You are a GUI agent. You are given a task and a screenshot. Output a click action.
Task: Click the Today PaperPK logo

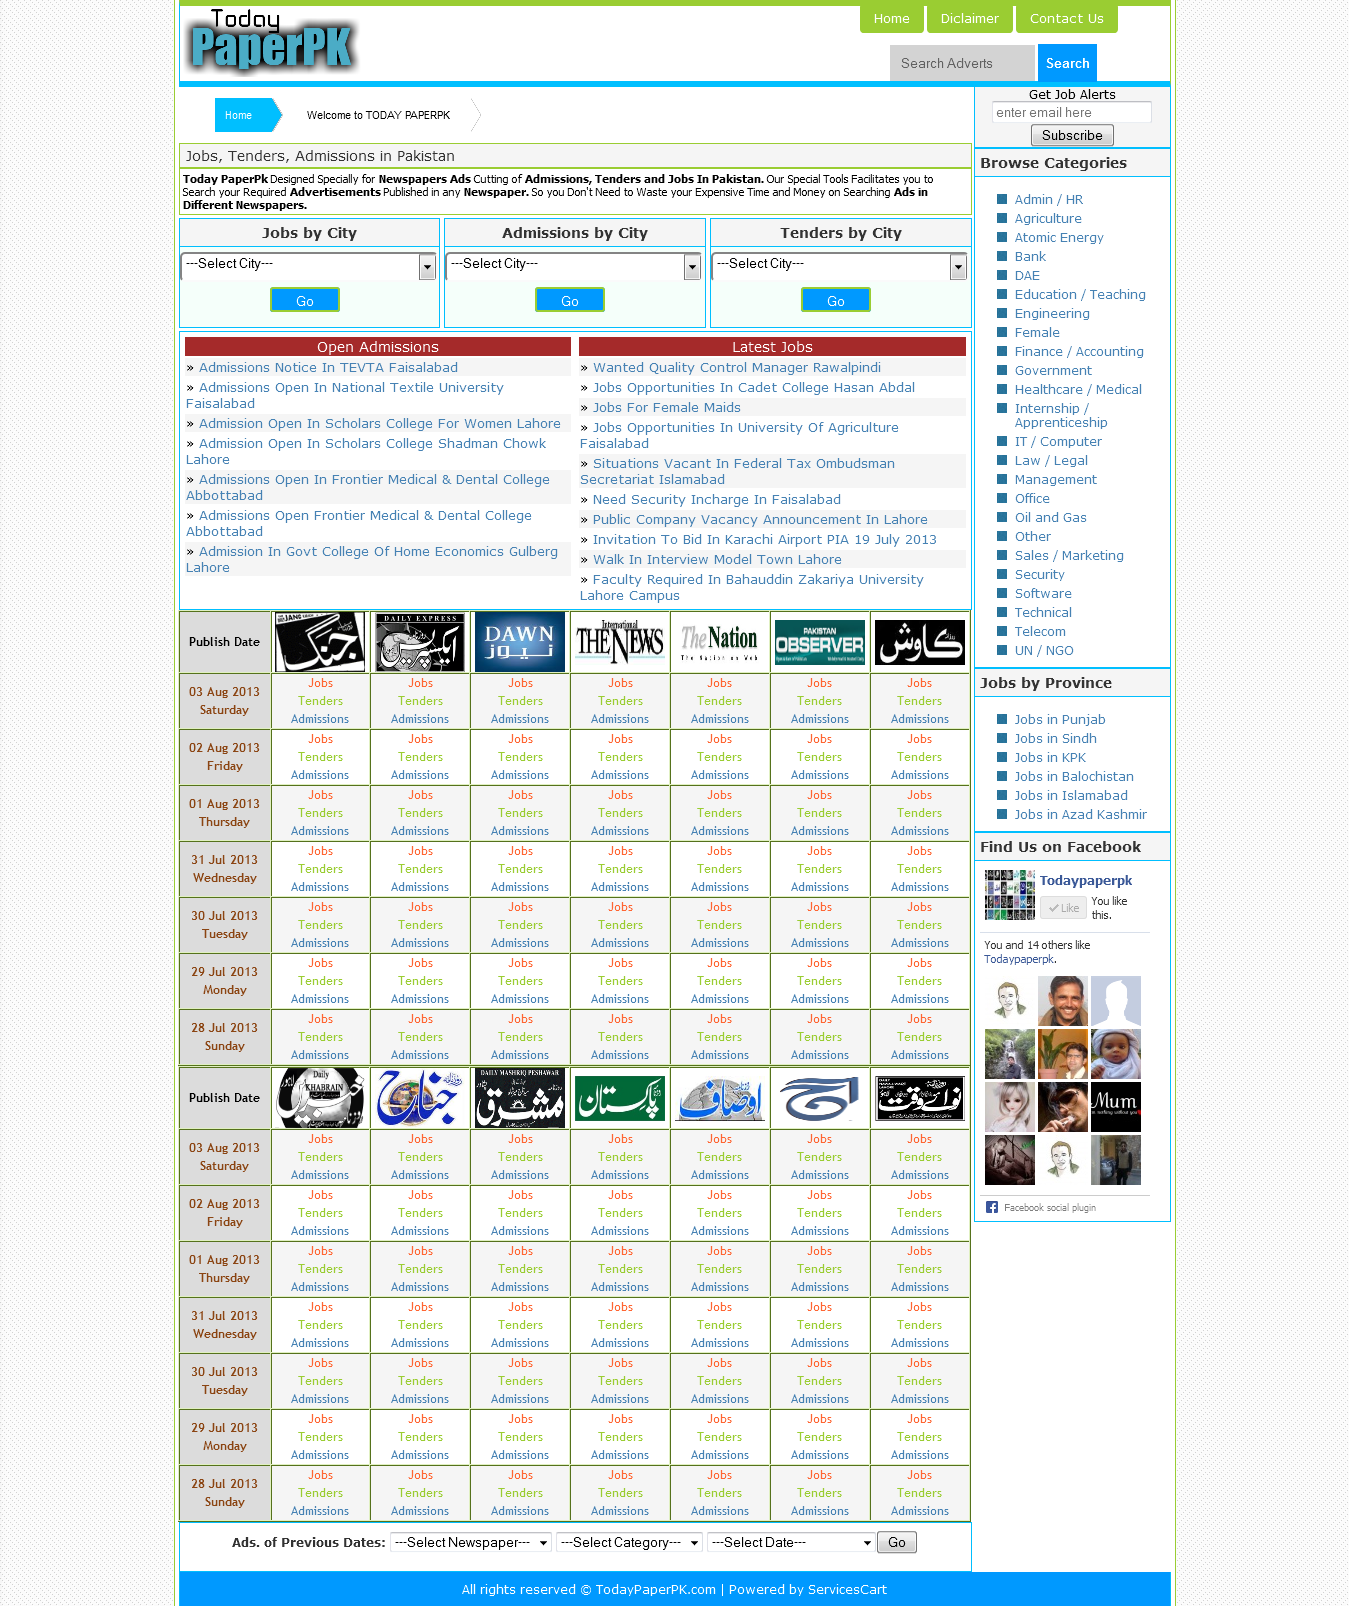click(x=271, y=41)
